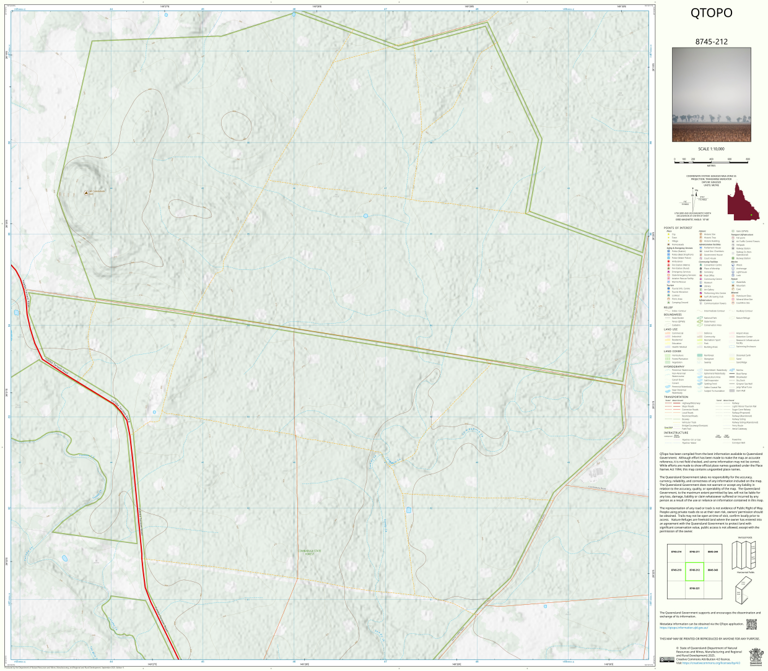Open the qtopo information website link

pos(682,627)
